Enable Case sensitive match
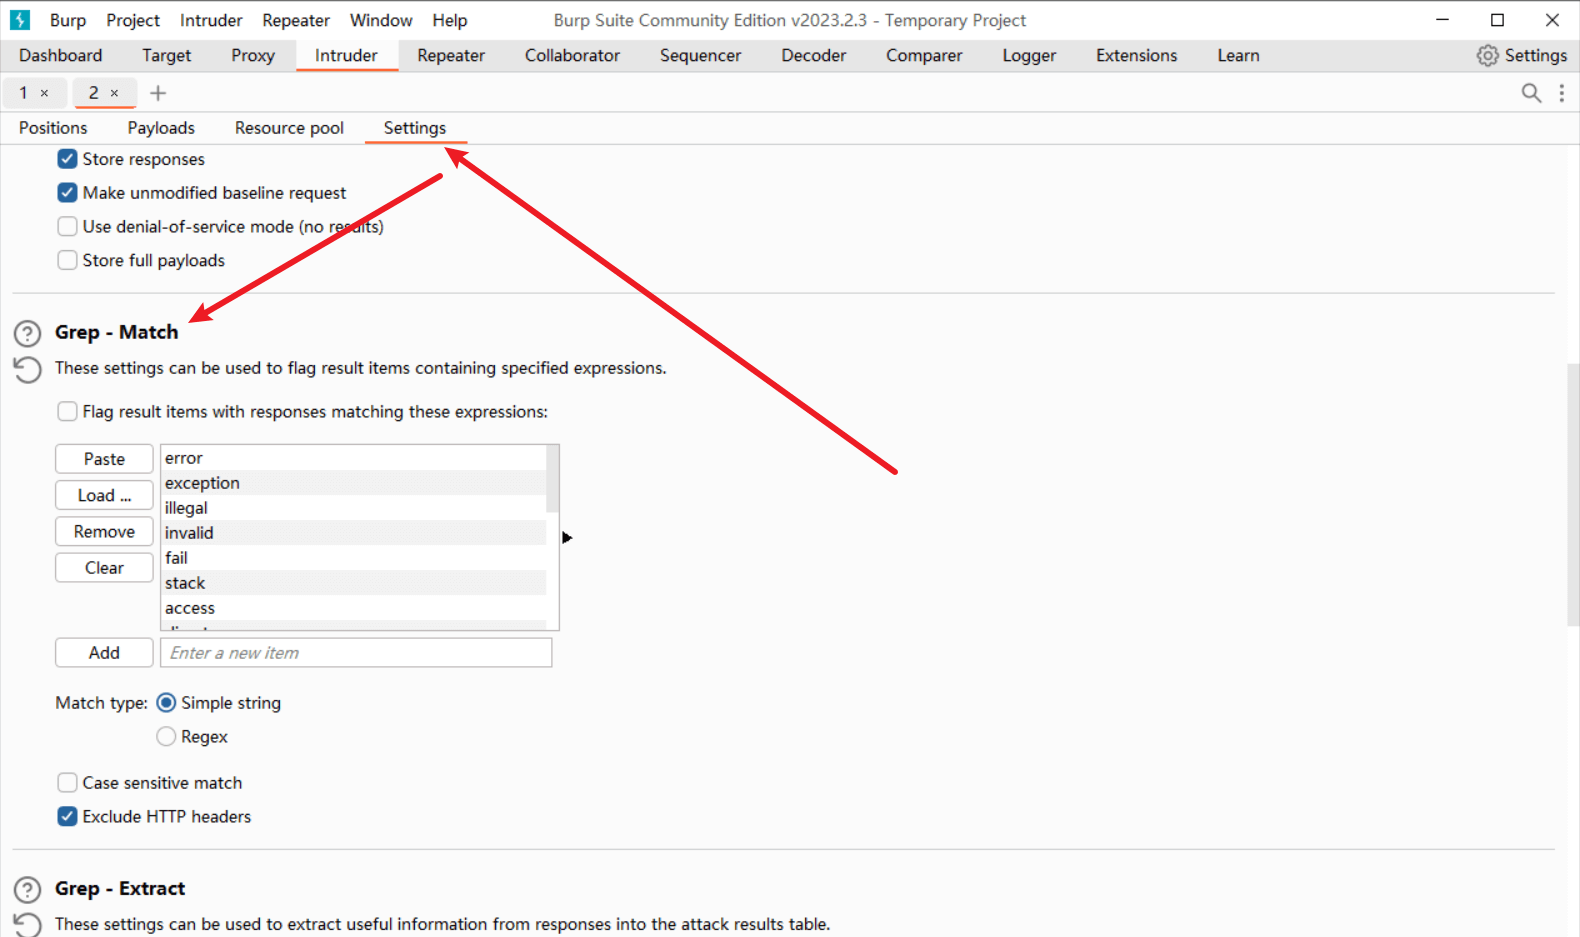 coord(67,783)
